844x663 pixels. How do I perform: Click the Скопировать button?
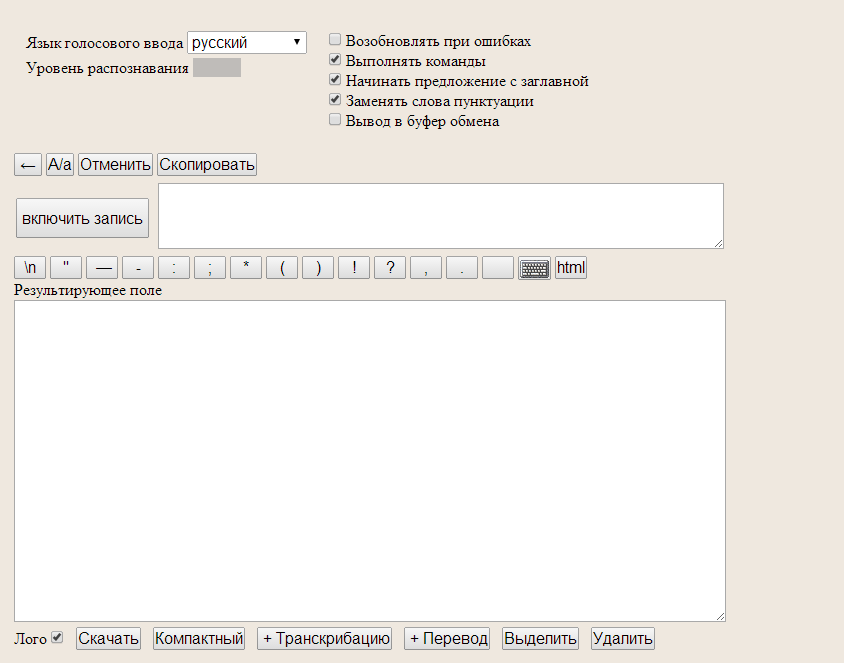(207, 165)
